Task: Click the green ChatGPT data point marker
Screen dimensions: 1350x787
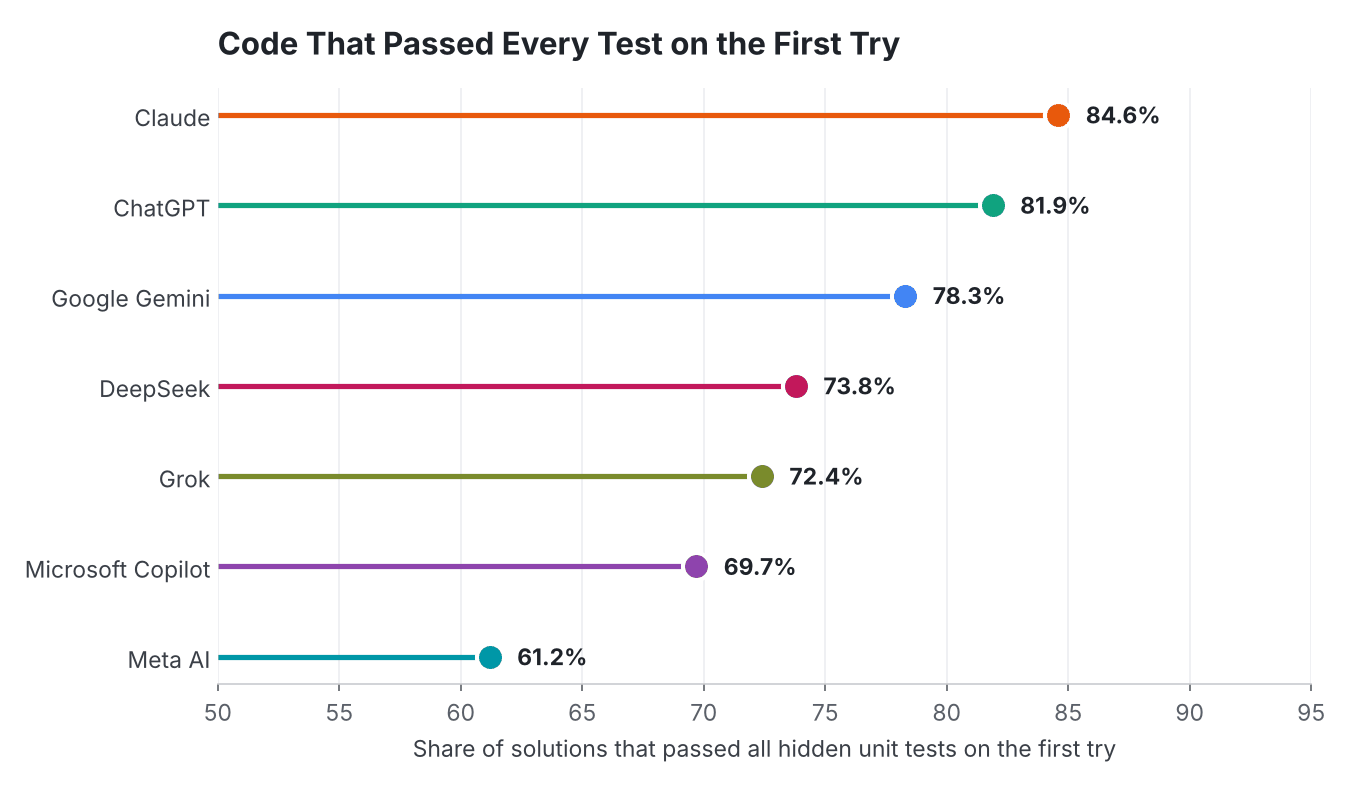Action: (x=993, y=206)
